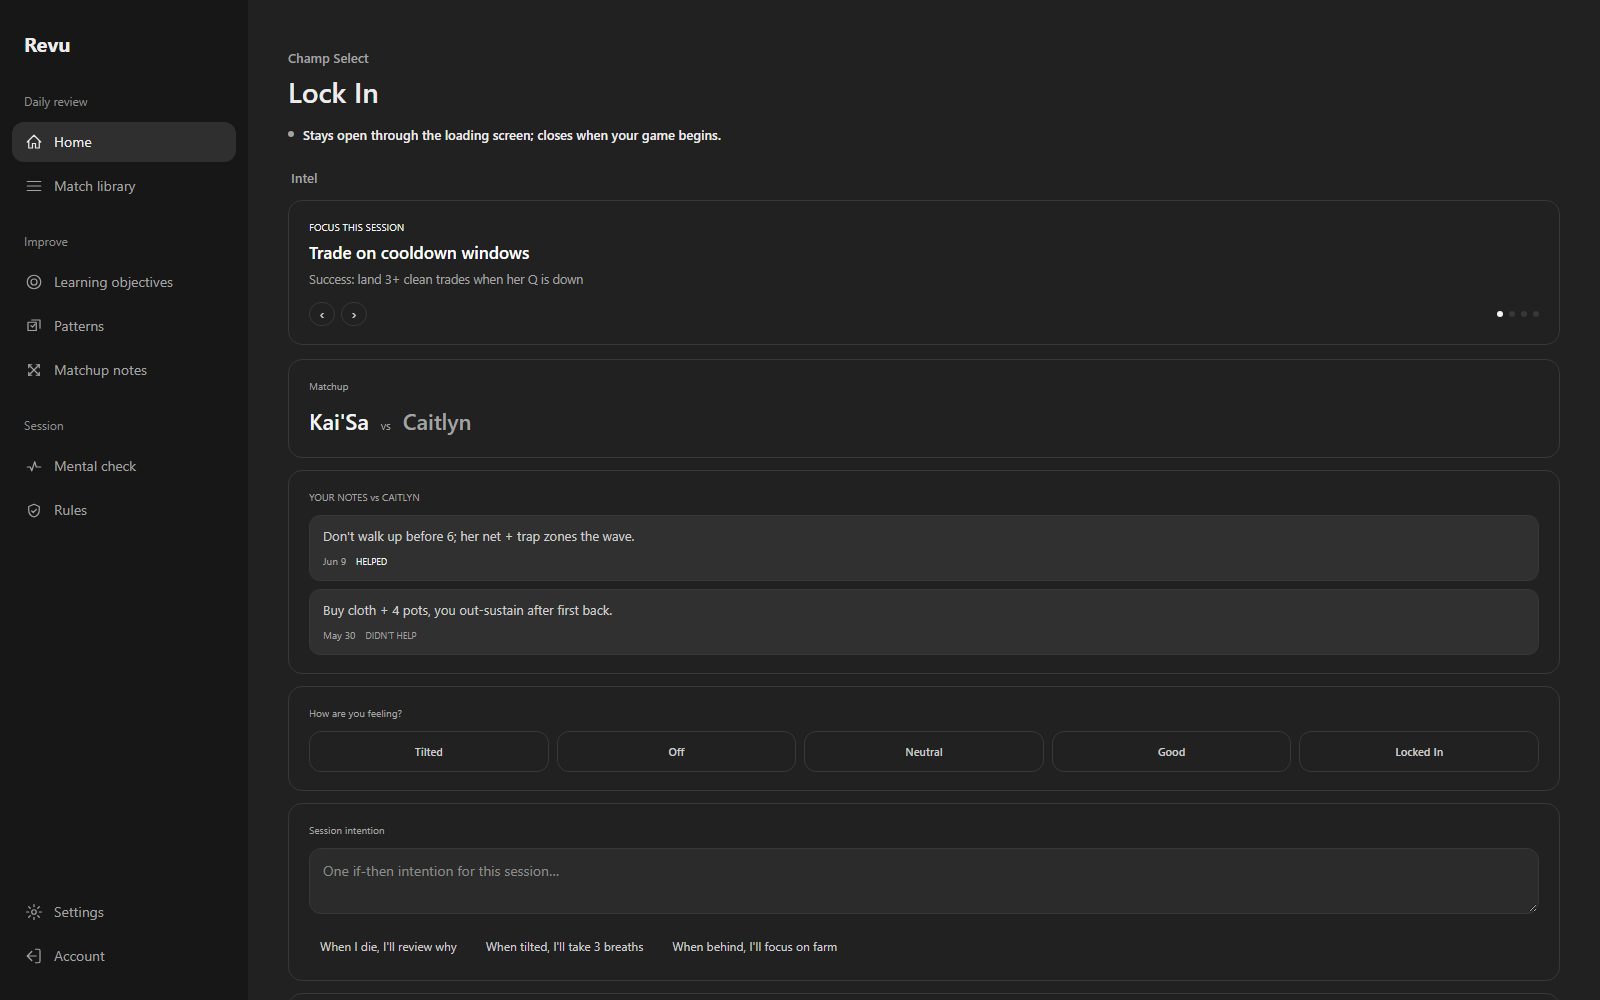Open Mental check page

coord(124,466)
